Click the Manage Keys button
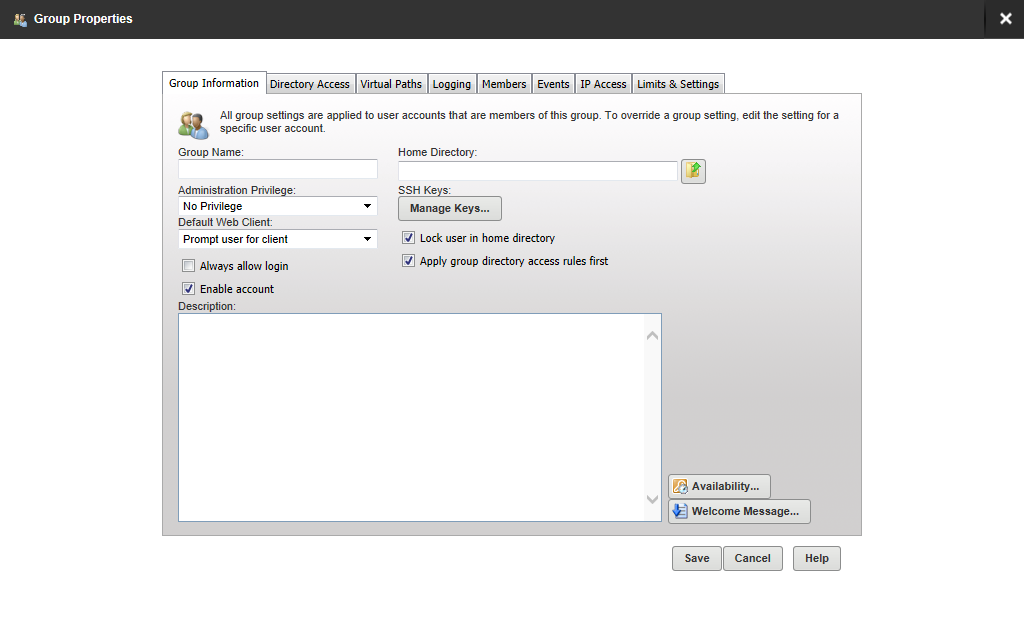The height and width of the screenshot is (640, 1024). pyautogui.click(x=449, y=208)
